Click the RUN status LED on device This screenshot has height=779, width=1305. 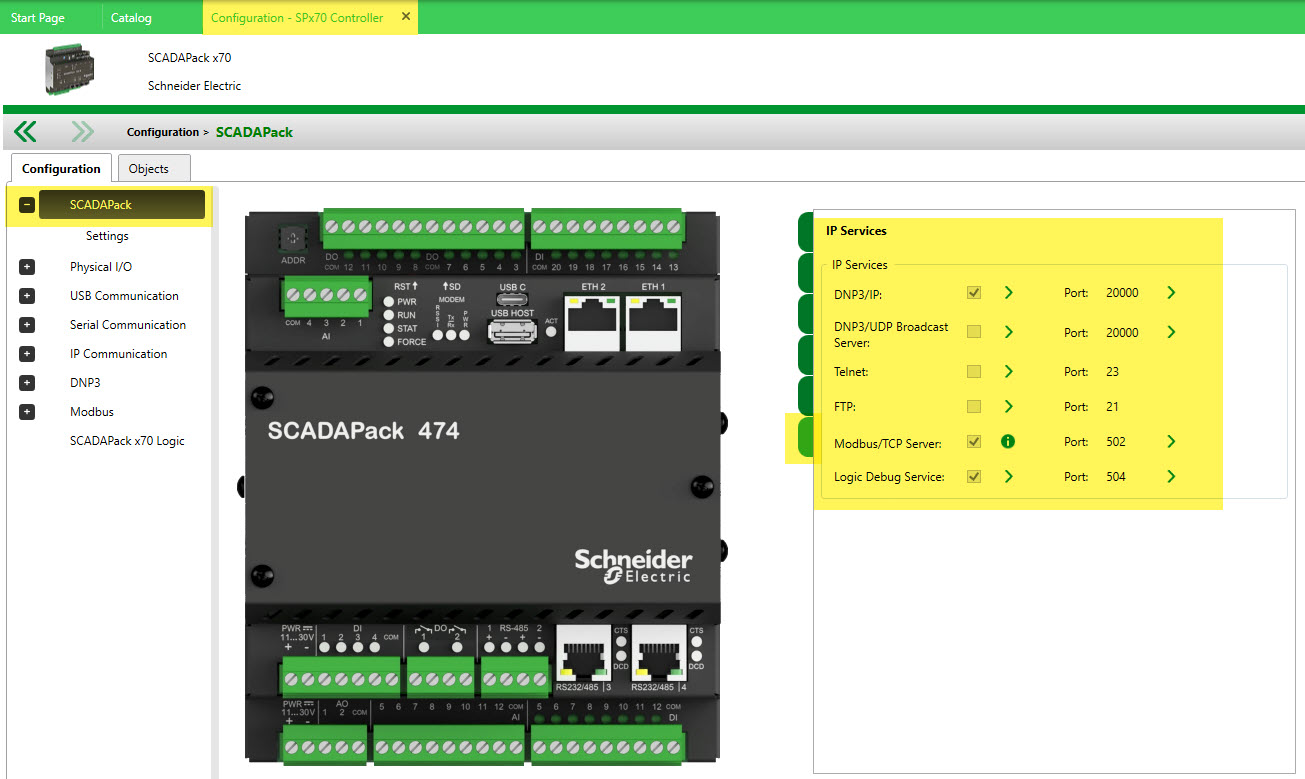[388, 315]
